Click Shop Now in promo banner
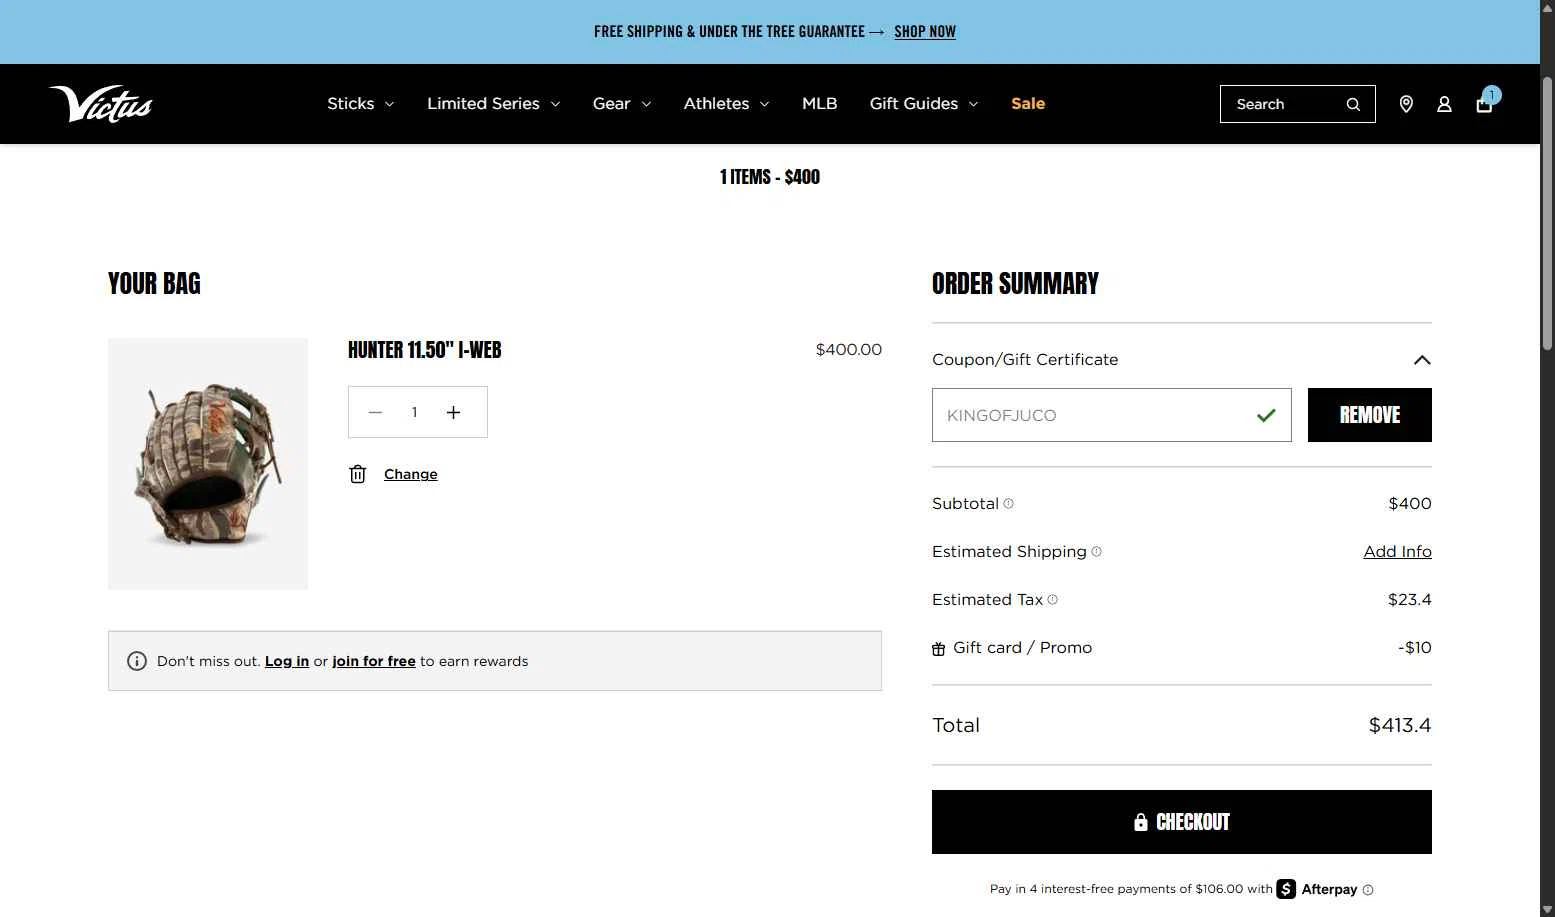 pos(925,32)
